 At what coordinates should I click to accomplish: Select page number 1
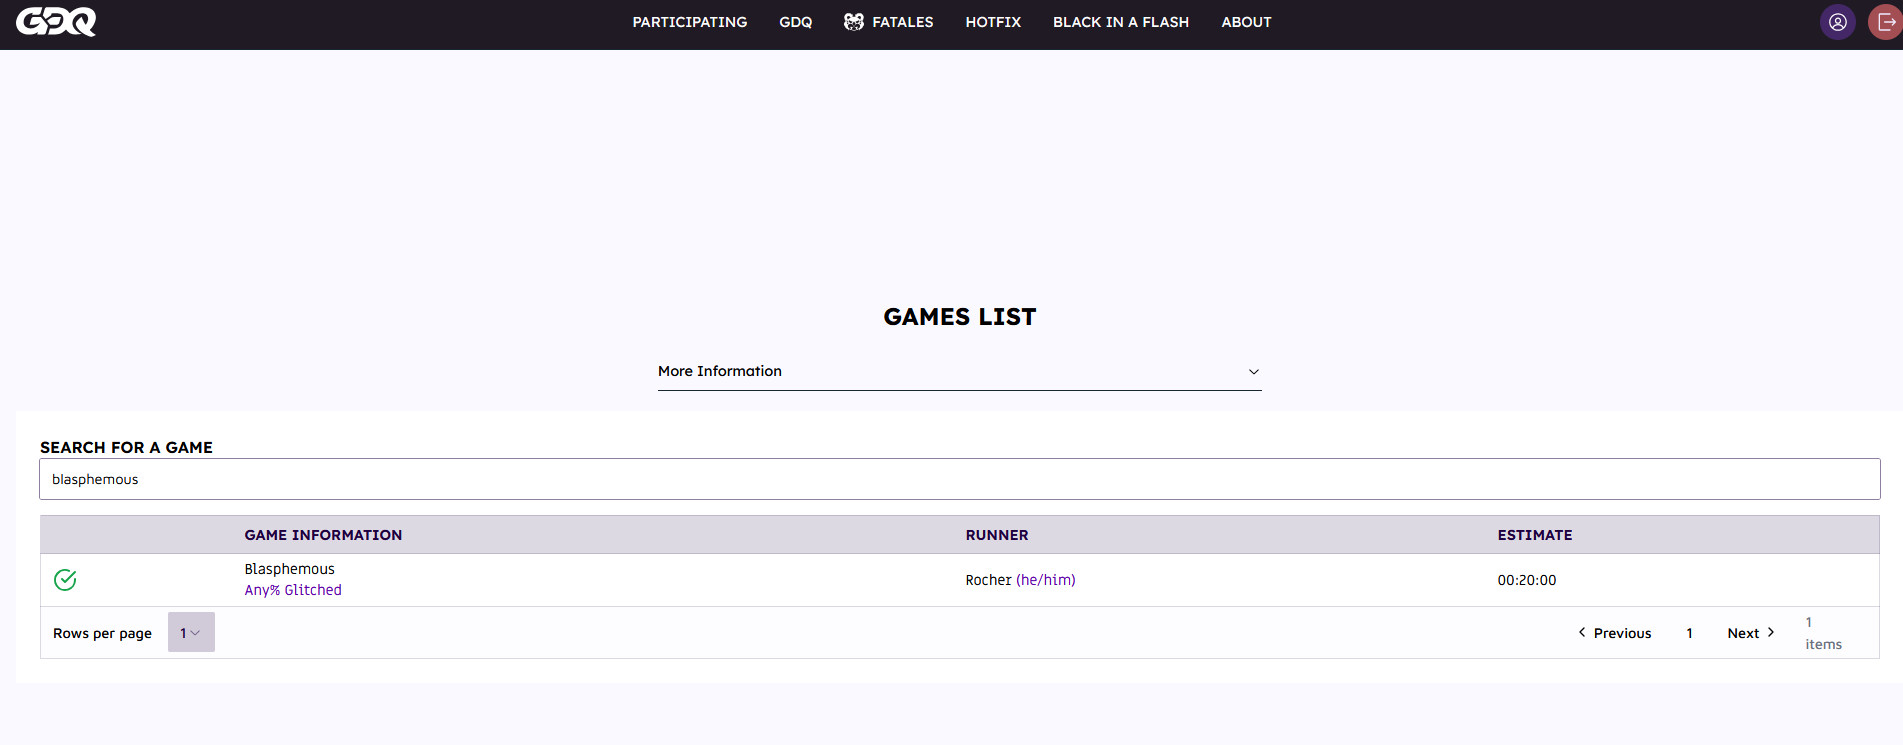click(1689, 633)
